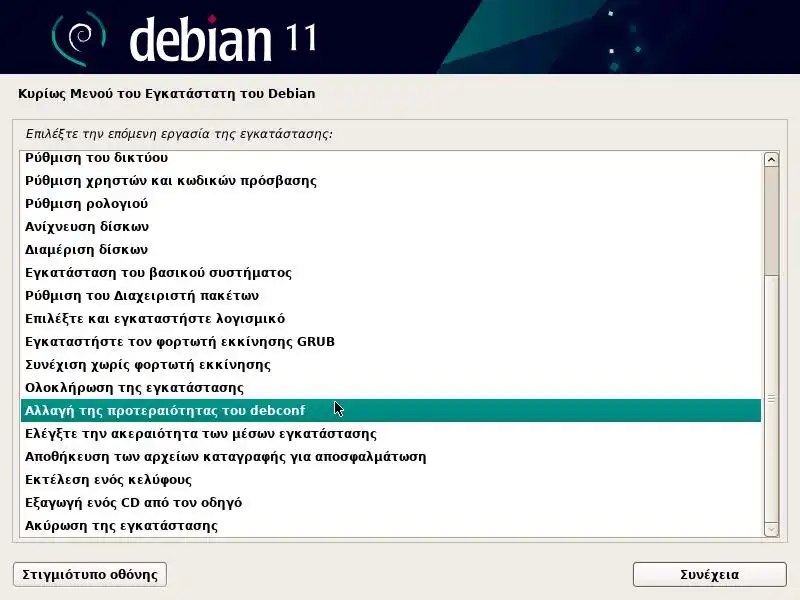Choose 'Συνέχιση χωρίς φορτωτή εκκίνησης'

[x=391, y=364]
